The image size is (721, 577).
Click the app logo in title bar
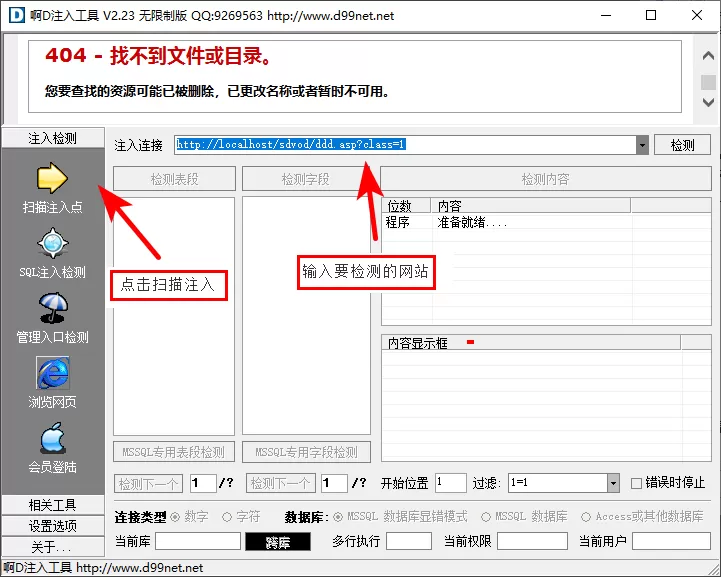(x=17, y=15)
